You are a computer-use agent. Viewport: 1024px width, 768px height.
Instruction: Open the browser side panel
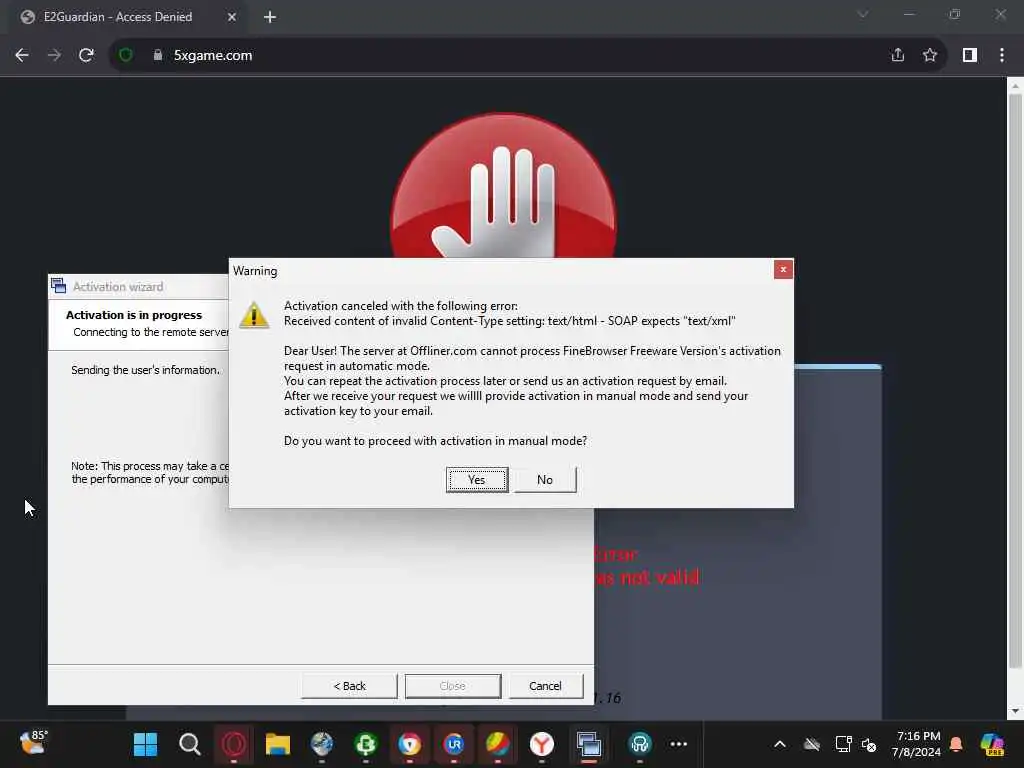click(970, 56)
